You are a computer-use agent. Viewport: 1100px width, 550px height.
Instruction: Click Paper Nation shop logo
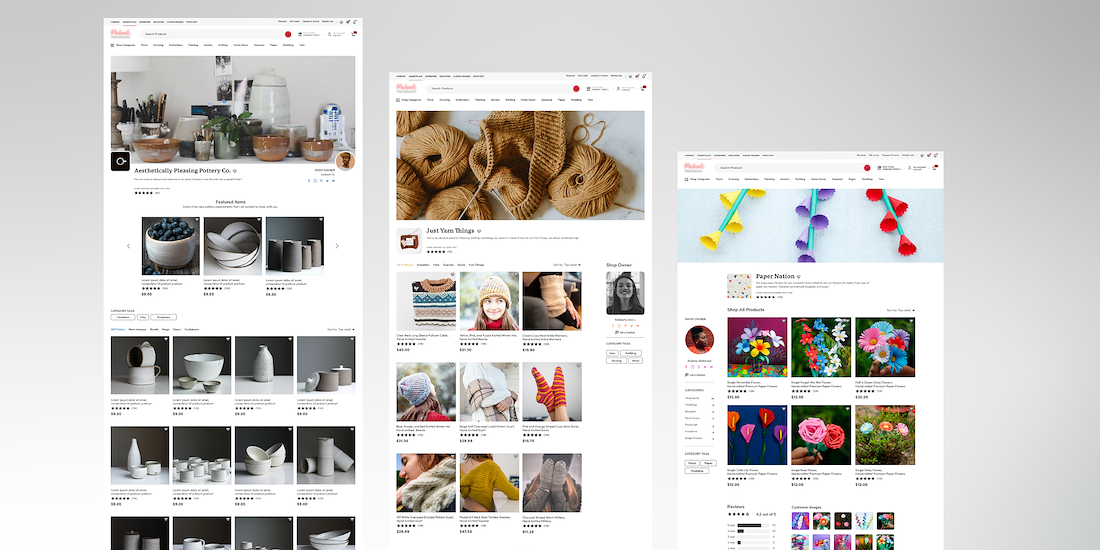coord(739,286)
